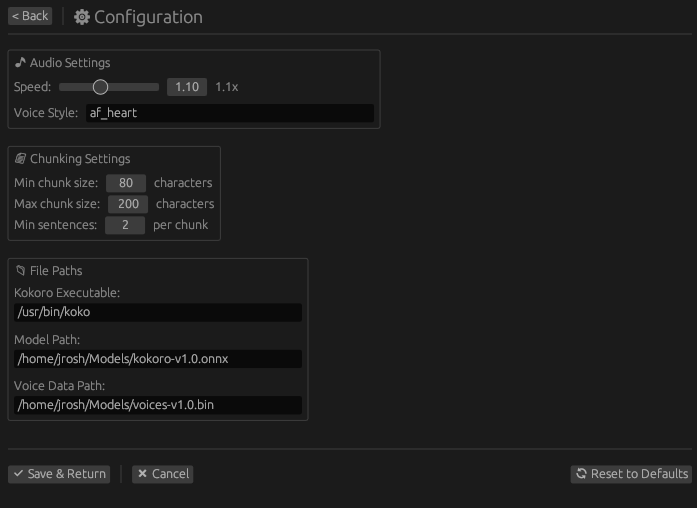The height and width of the screenshot is (508, 697).
Task: Click the Speed slider handle
Action: pyautogui.click(x=100, y=87)
